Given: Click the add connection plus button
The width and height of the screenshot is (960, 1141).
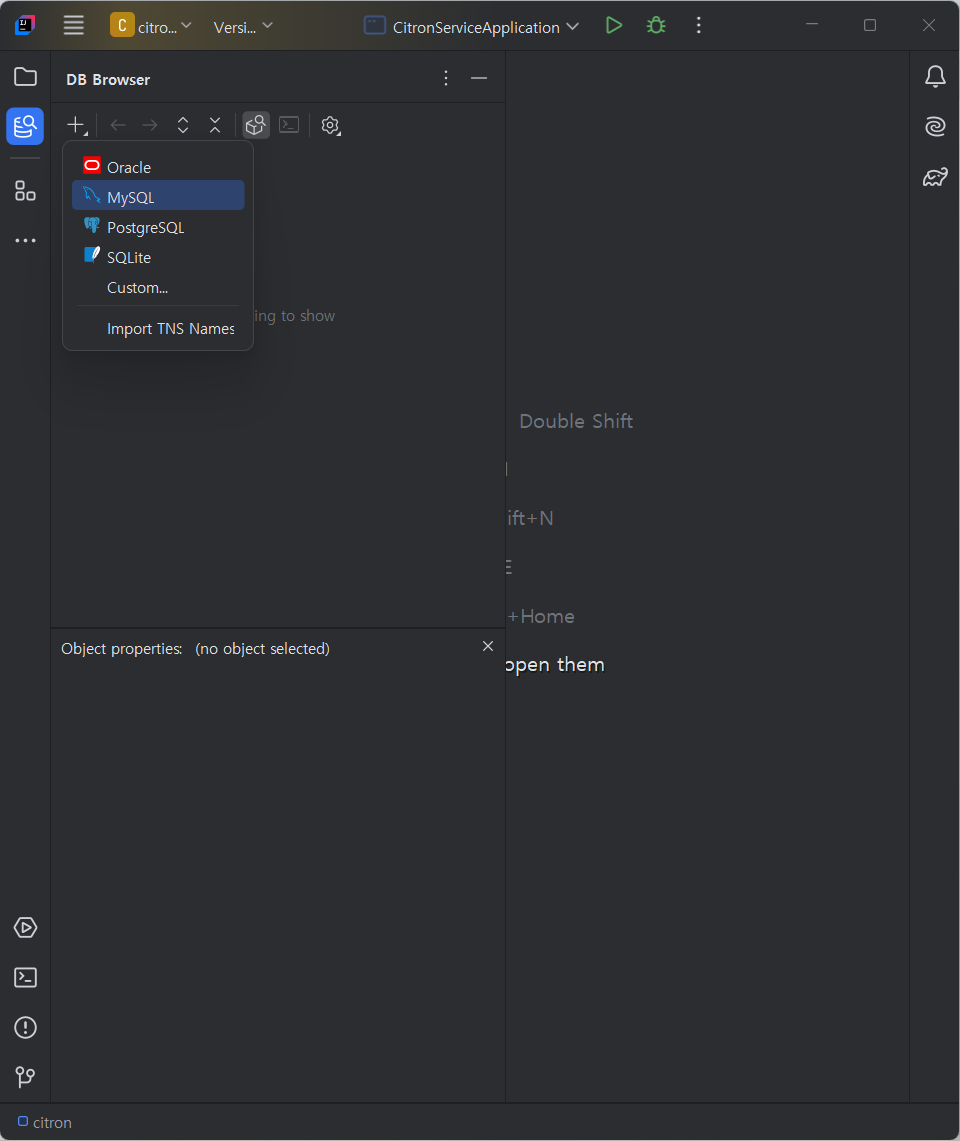Looking at the screenshot, I should [x=76, y=125].
